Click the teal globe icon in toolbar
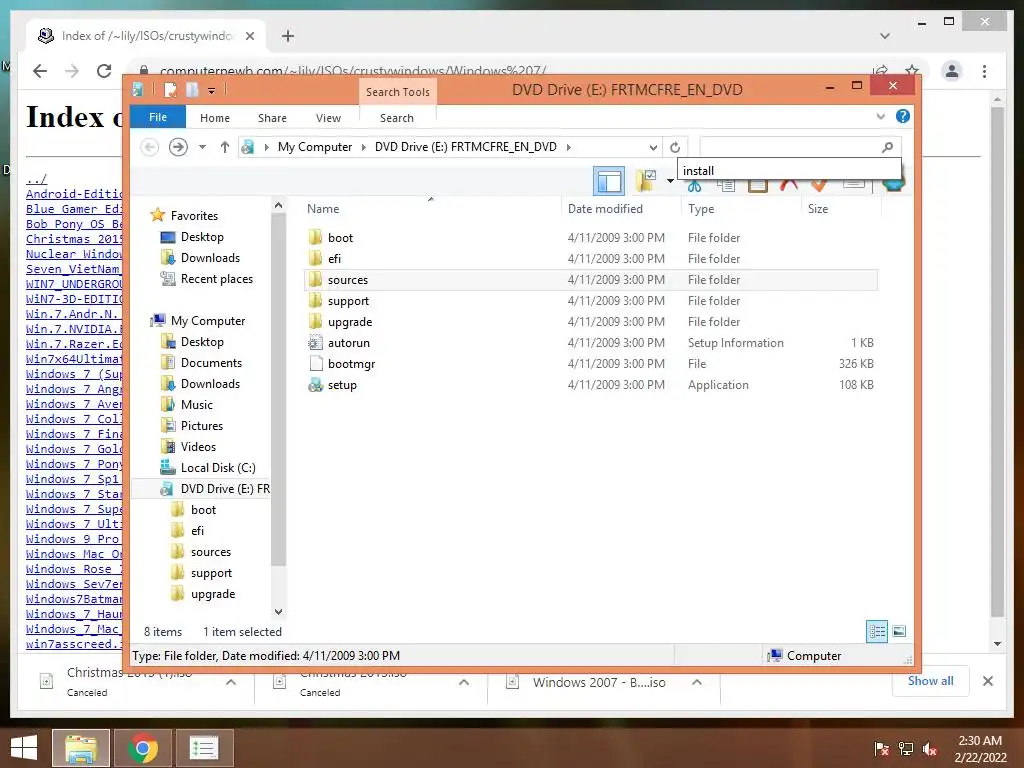The width and height of the screenshot is (1024, 768). (x=893, y=185)
